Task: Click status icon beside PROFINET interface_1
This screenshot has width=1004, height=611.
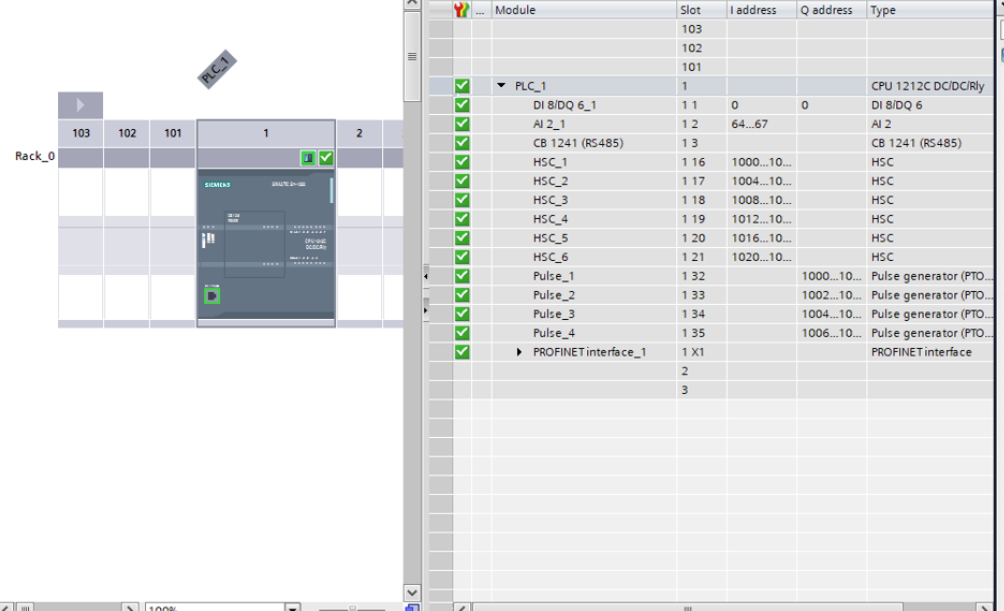Action: [x=461, y=352]
